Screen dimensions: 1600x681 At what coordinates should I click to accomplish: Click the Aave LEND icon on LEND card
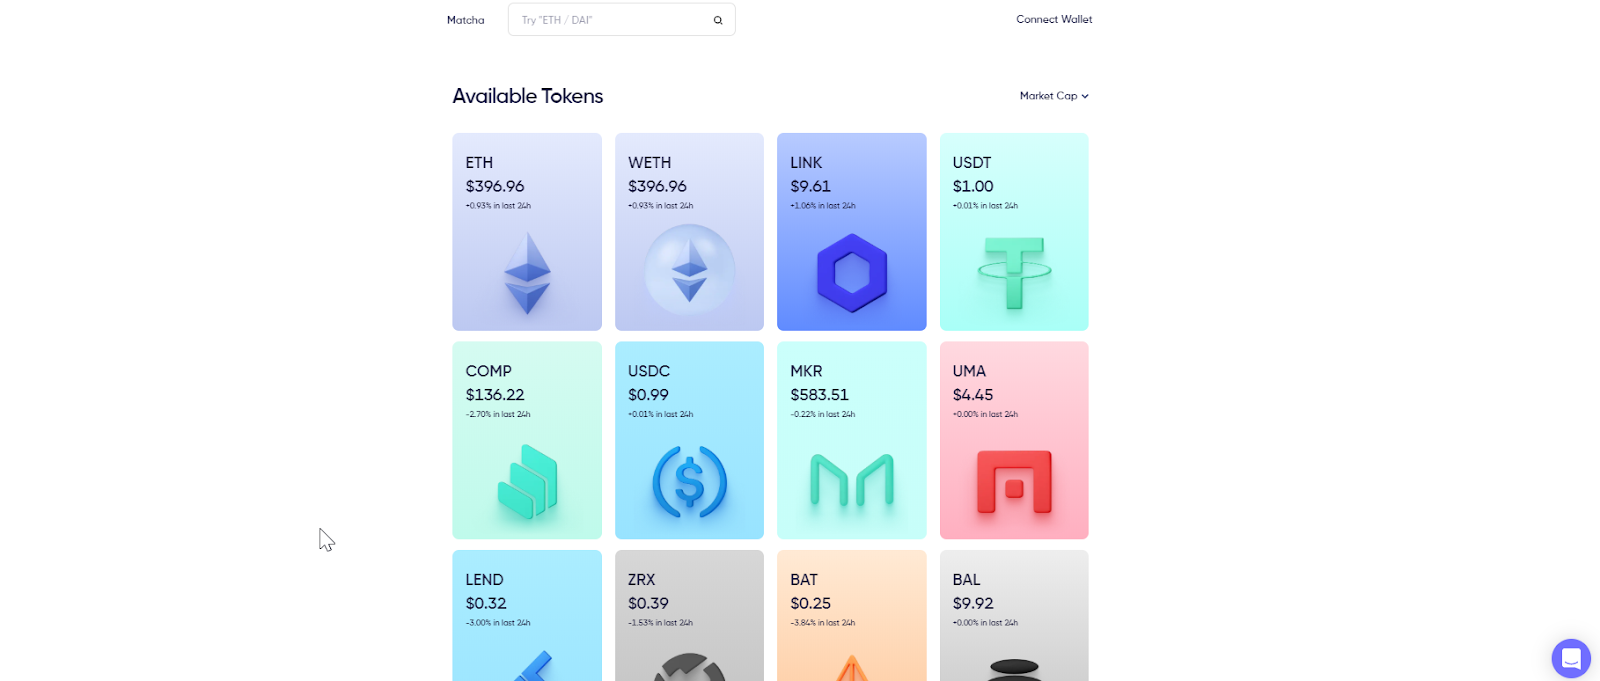532,666
